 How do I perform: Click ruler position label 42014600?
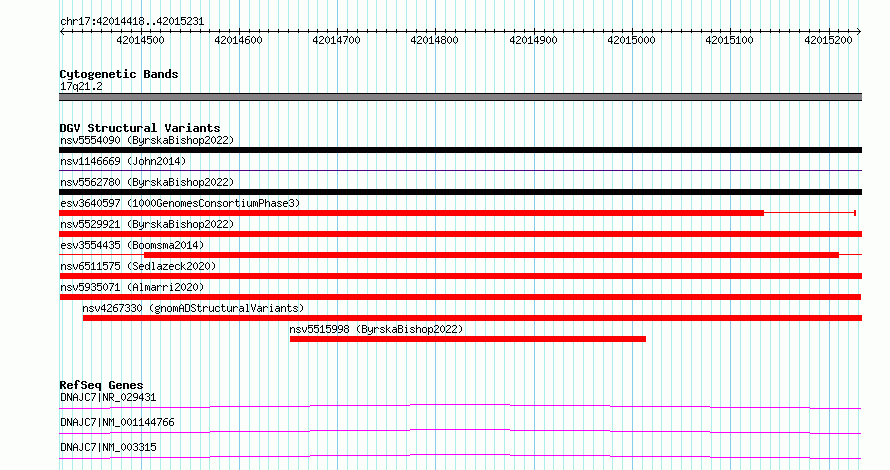(x=238, y=40)
